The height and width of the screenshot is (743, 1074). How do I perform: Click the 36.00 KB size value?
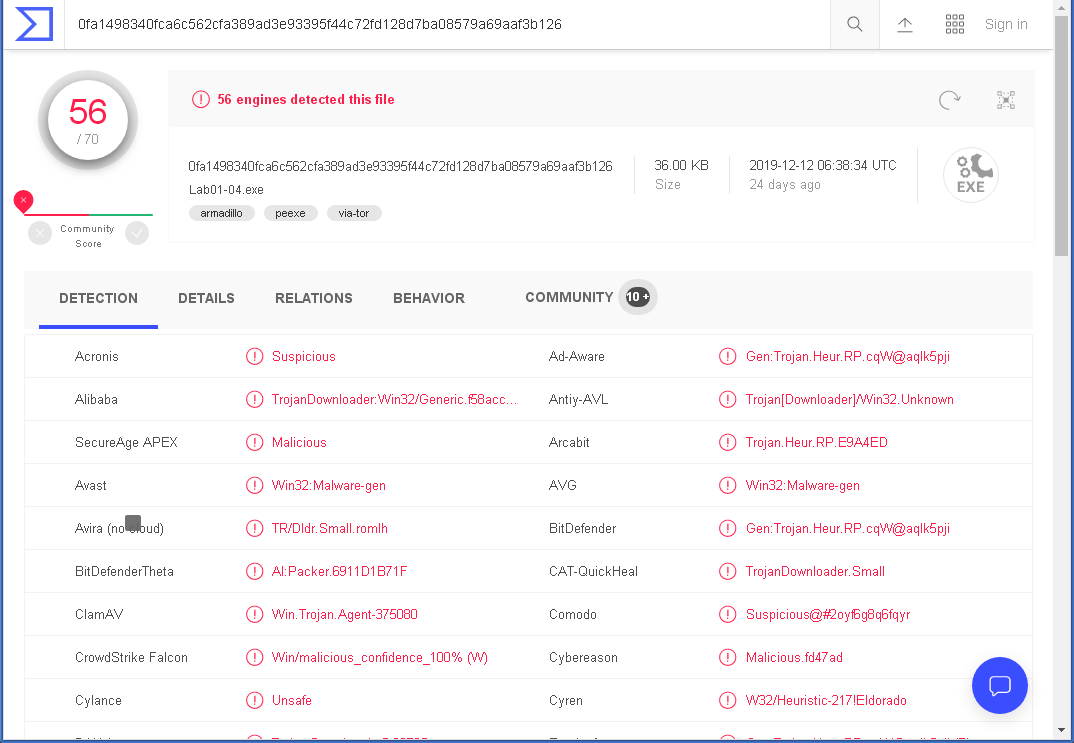[x=682, y=166]
